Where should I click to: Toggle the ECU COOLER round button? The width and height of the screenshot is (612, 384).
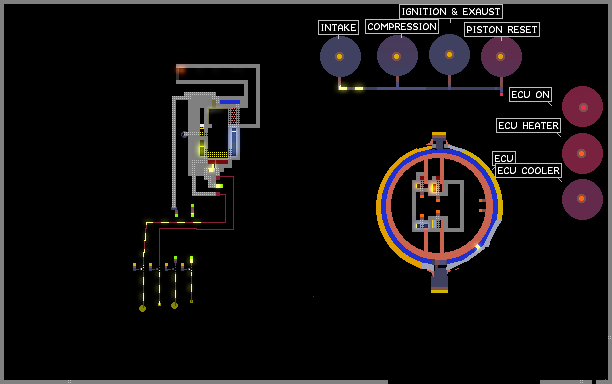[582, 199]
